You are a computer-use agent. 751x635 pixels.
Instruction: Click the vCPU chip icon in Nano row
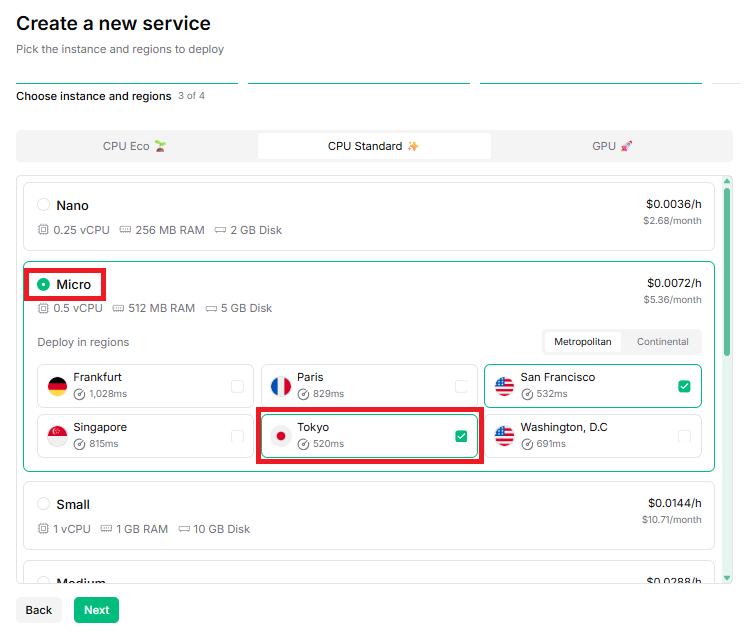tap(43, 230)
